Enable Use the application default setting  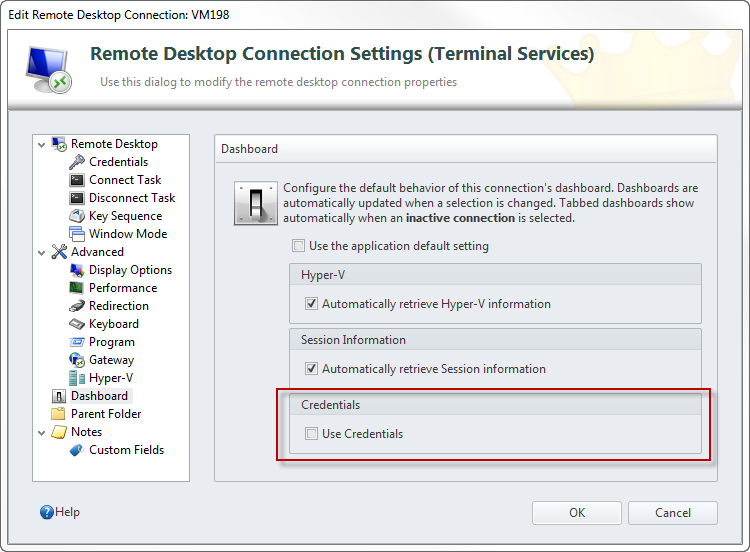point(298,246)
